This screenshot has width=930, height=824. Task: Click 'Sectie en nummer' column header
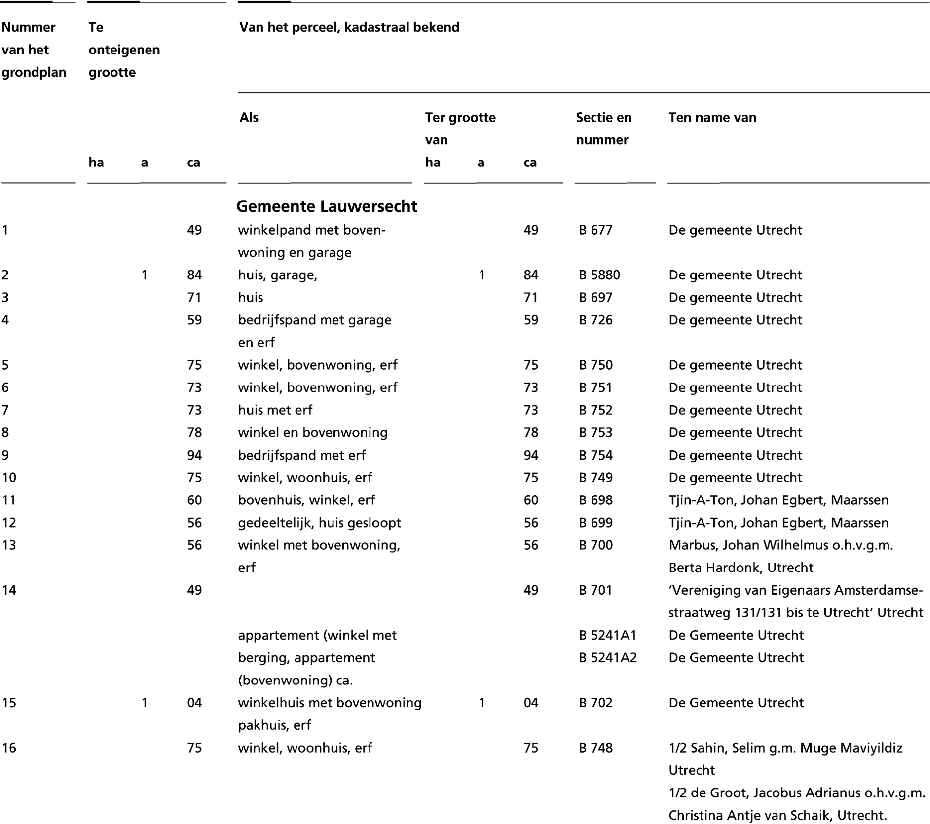[x=603, y=129]
